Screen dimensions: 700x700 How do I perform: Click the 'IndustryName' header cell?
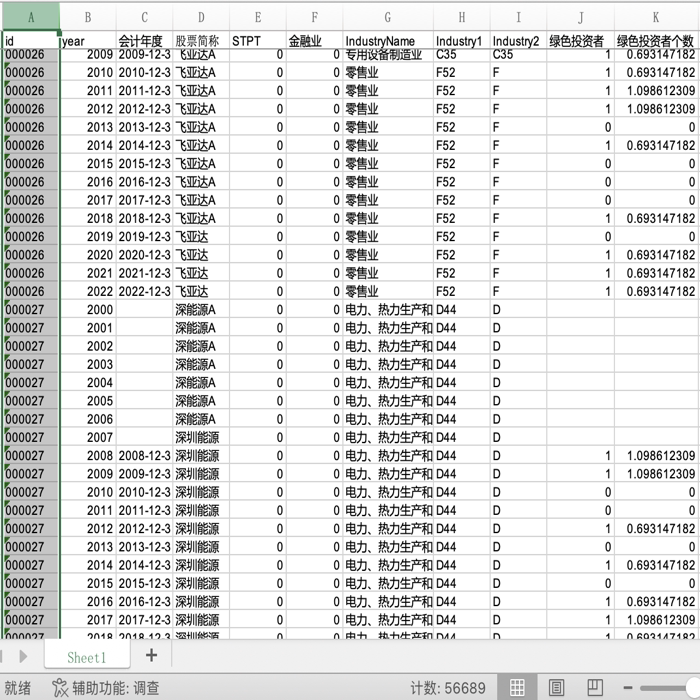388,41
